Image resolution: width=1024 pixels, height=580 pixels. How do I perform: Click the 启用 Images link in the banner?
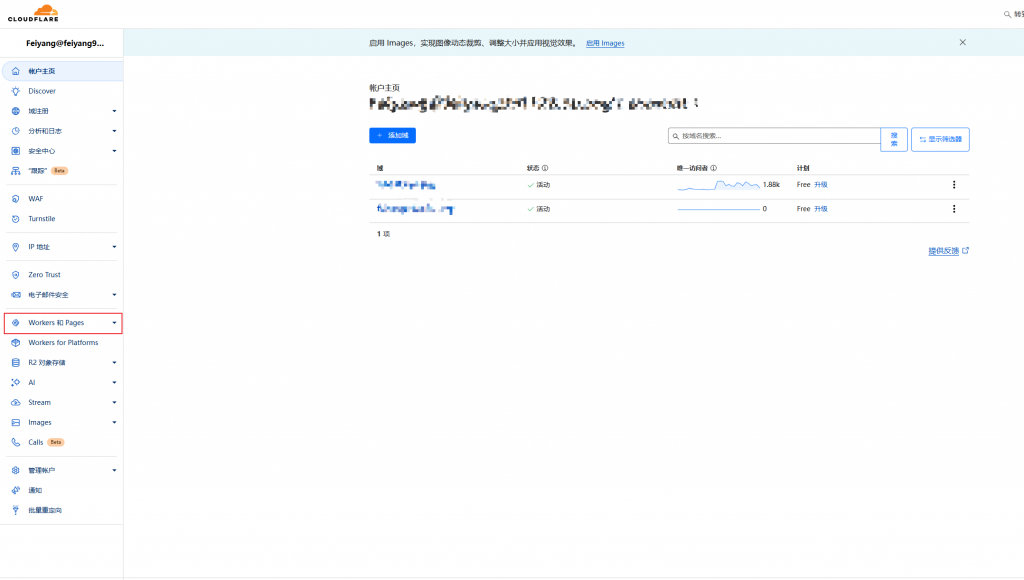pyautogui.click(x=605, y=43)
